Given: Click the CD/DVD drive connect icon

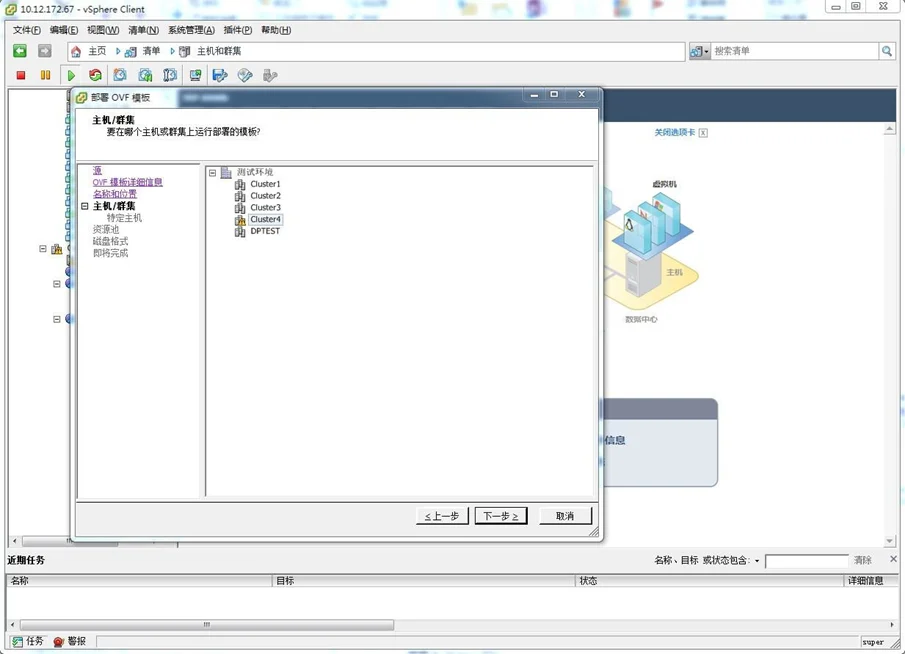Looking at the screenshot, I should [245, 75].
